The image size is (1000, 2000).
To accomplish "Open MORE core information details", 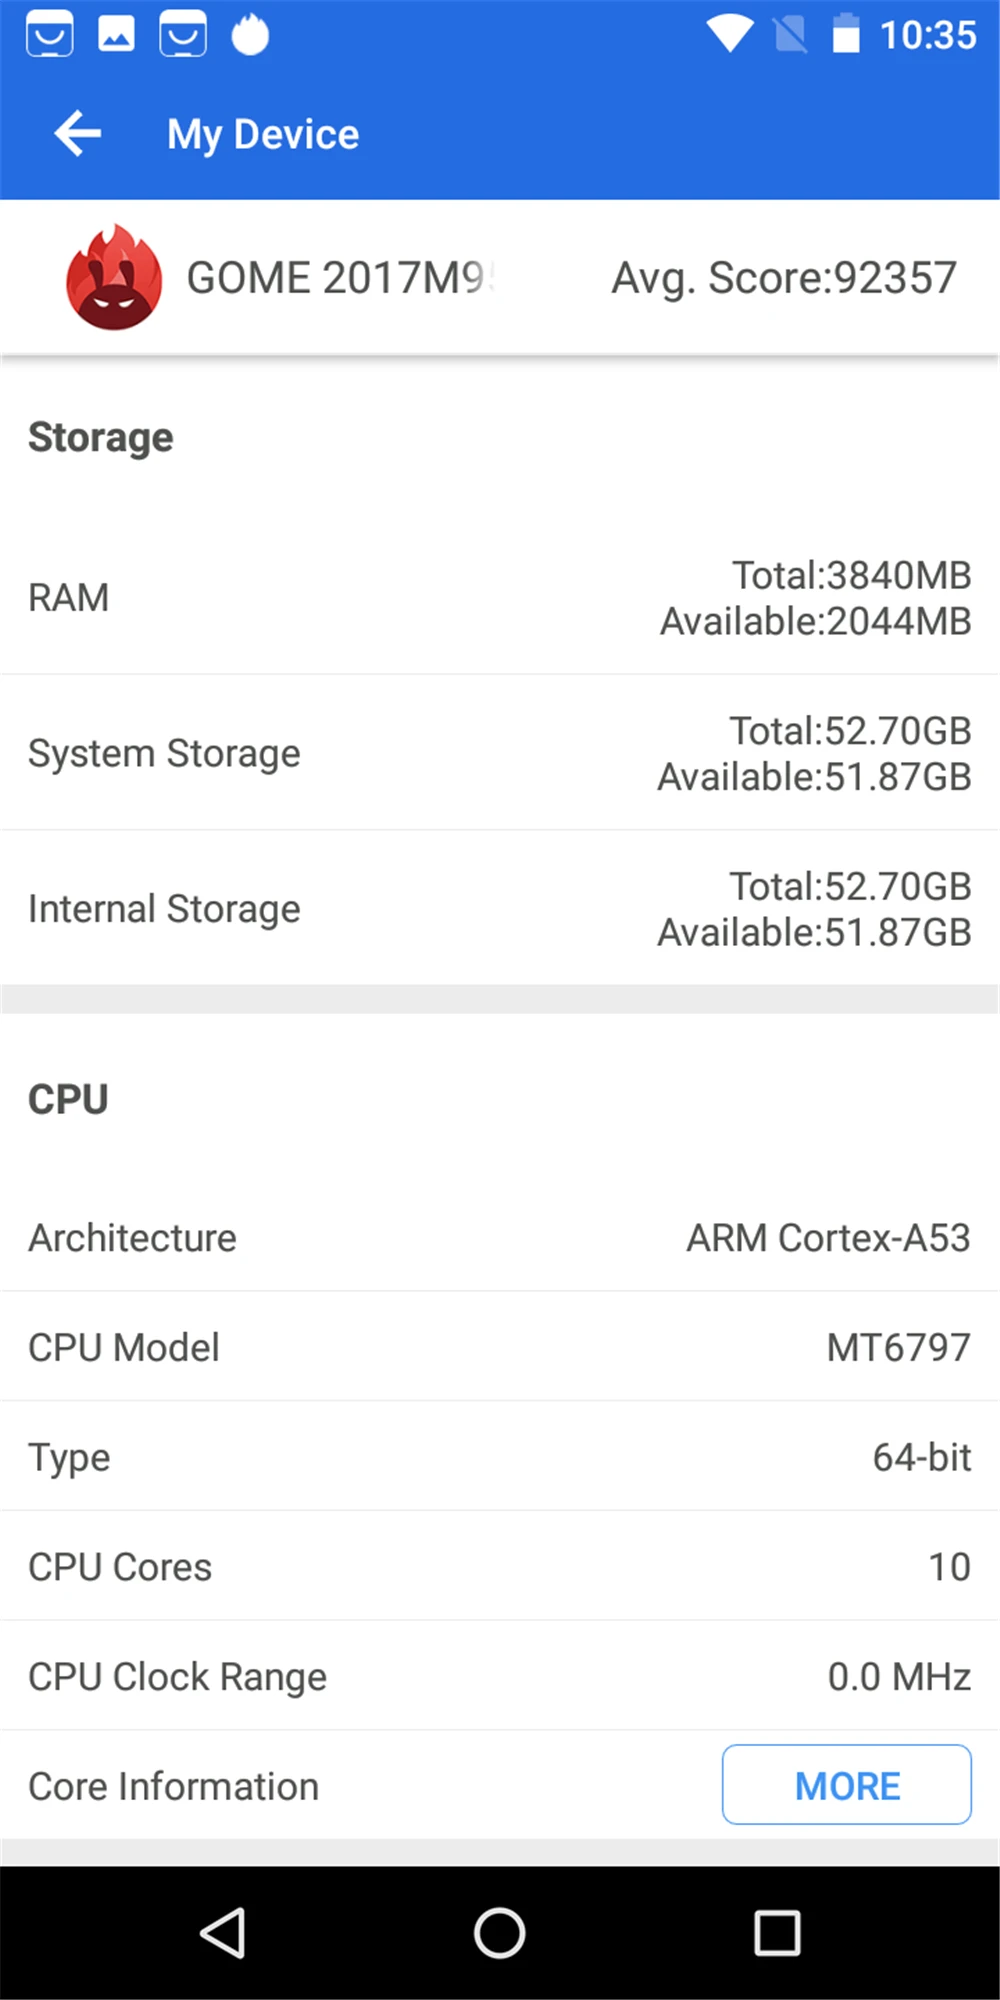I will pyautogui.click(x=846, y=1785).
